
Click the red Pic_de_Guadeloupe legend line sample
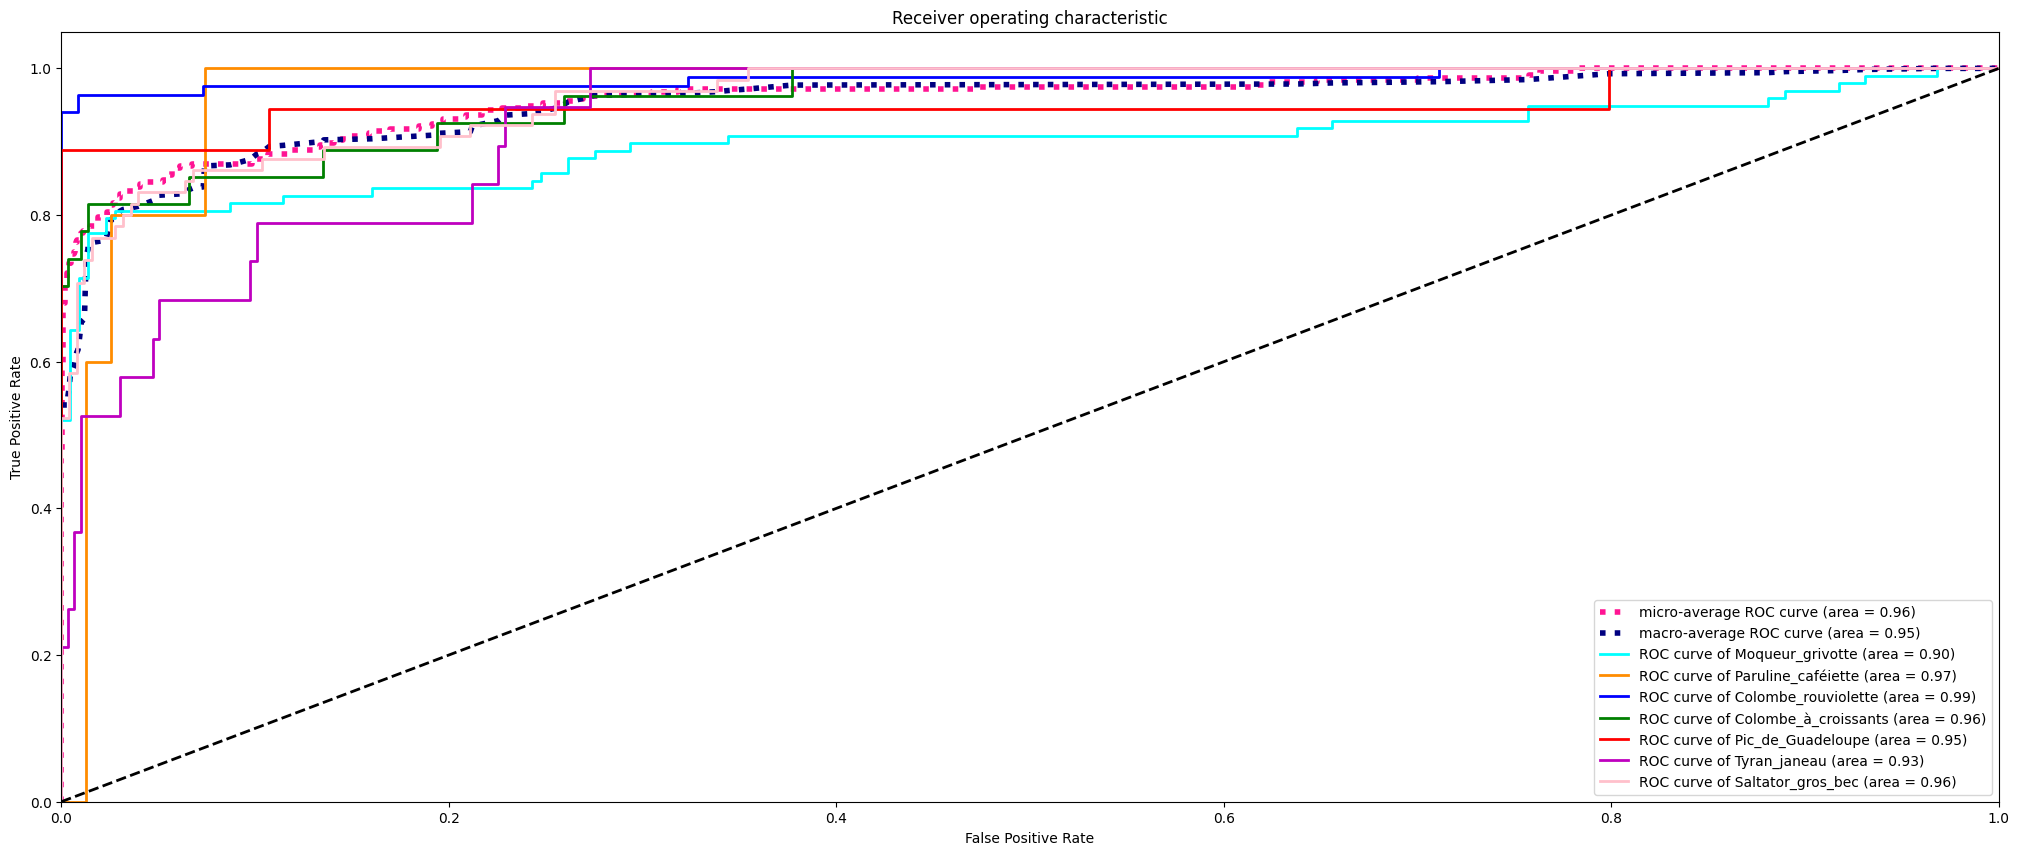(1614, 741)
